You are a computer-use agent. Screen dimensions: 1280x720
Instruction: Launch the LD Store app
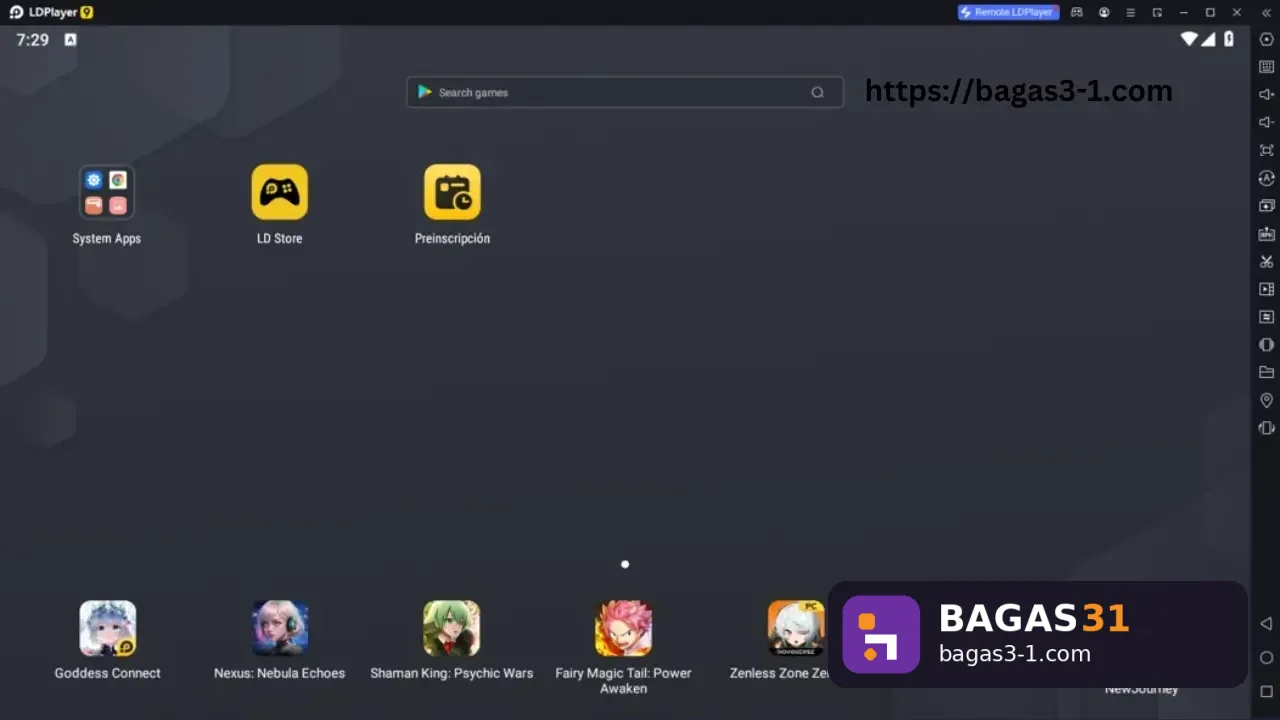pos(280,192)
